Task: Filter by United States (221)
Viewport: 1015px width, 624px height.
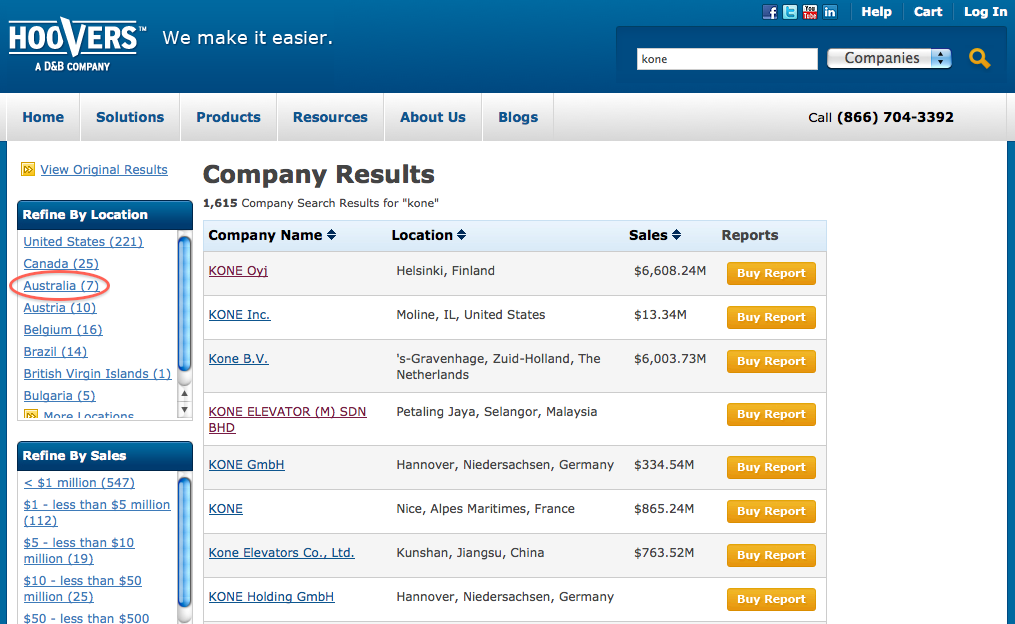Action: click(84, 241)
